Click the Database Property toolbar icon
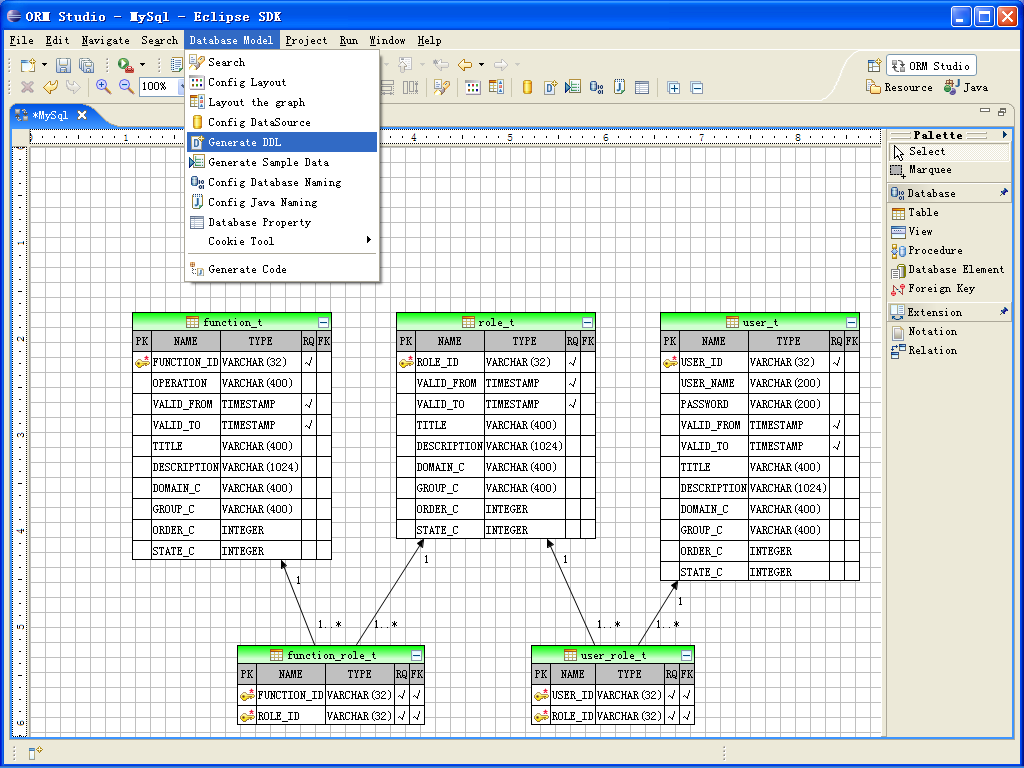1024x768 pixels. click(x=642, y=87)
